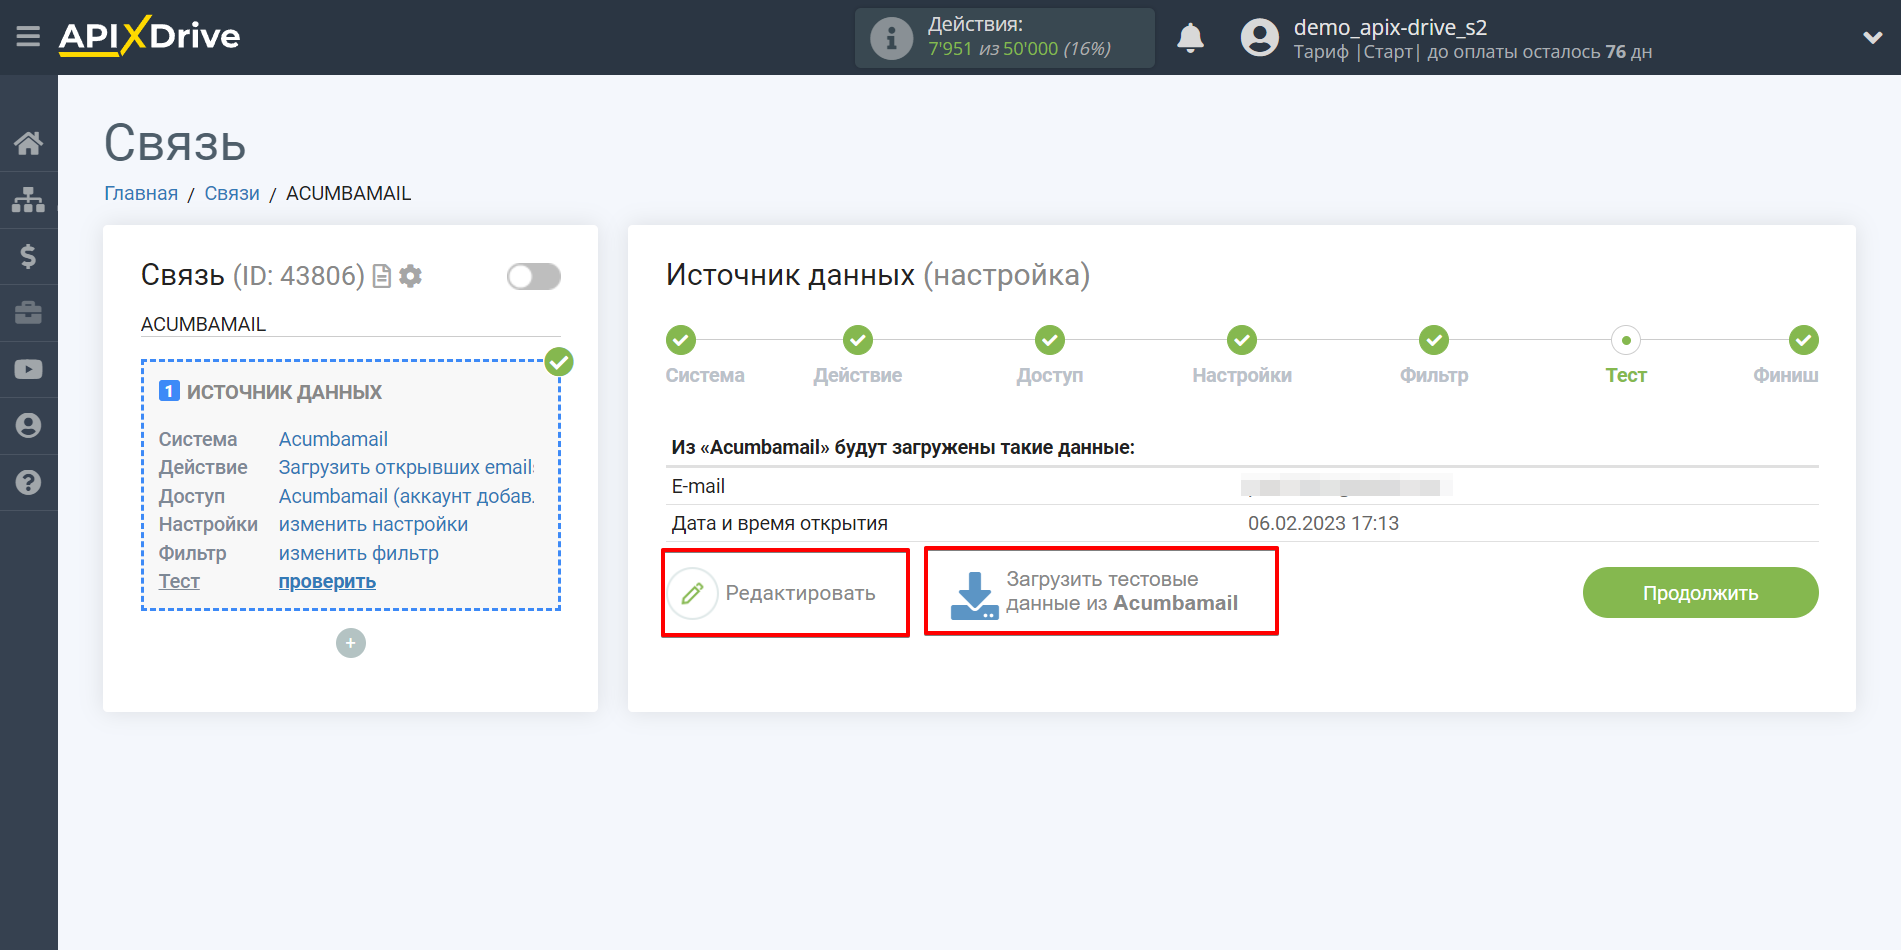
Task: Toggle the connection on/off switch
Action: click(x=534, y=276)
